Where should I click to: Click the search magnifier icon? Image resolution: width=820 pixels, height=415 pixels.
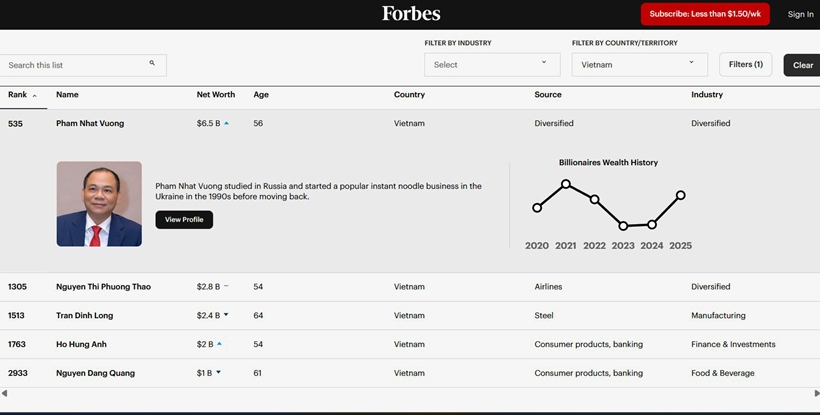pos(152,63)
